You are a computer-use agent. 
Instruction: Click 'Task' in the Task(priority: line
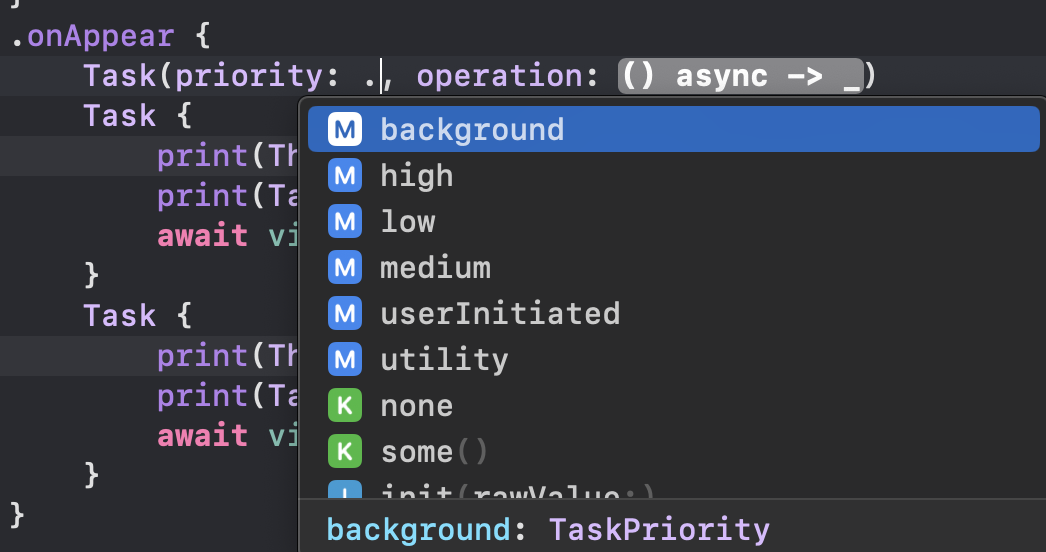pyautogui.click(x=119, y=76)
